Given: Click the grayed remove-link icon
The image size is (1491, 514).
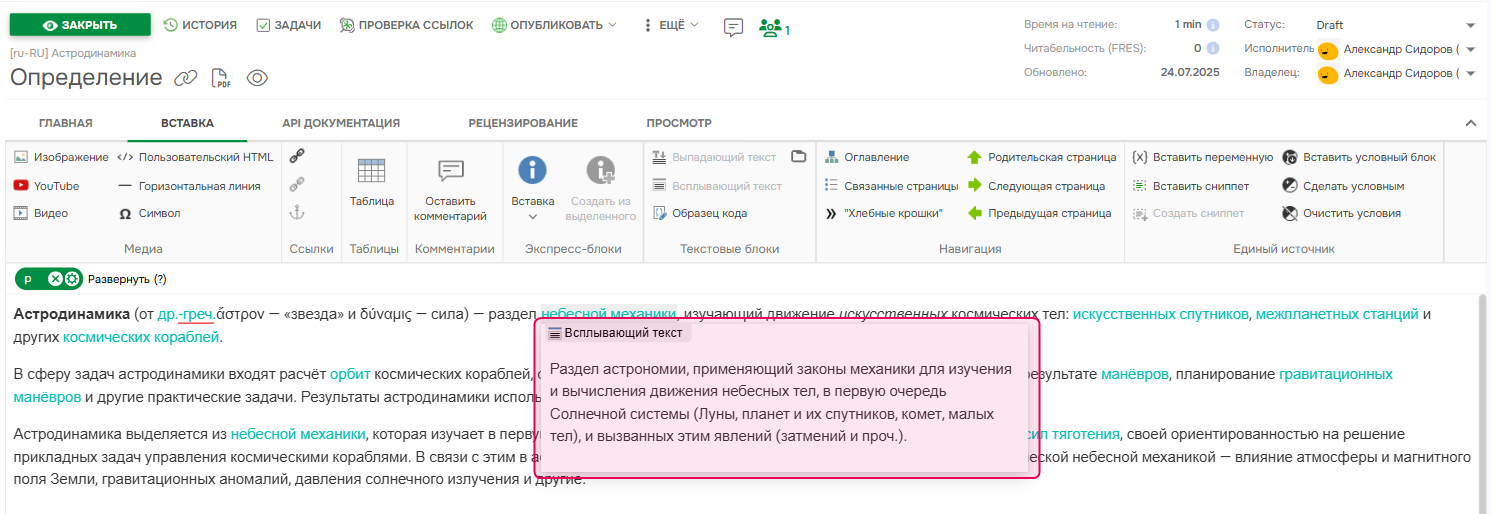Looking at the screenshot, I should pyautogui.click(x=297, y=184).
